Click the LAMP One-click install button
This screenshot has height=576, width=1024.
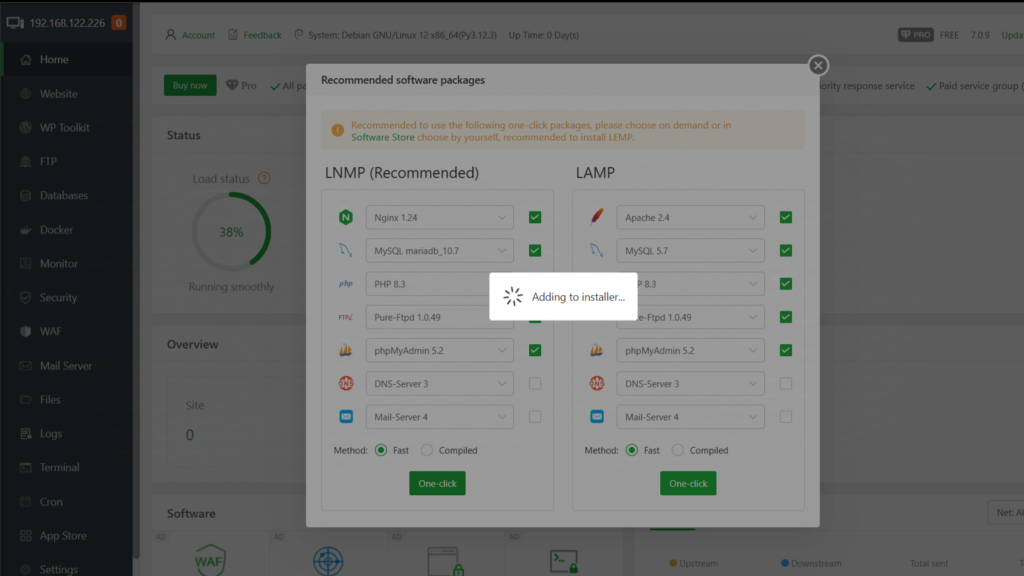[x=688, y=483]
